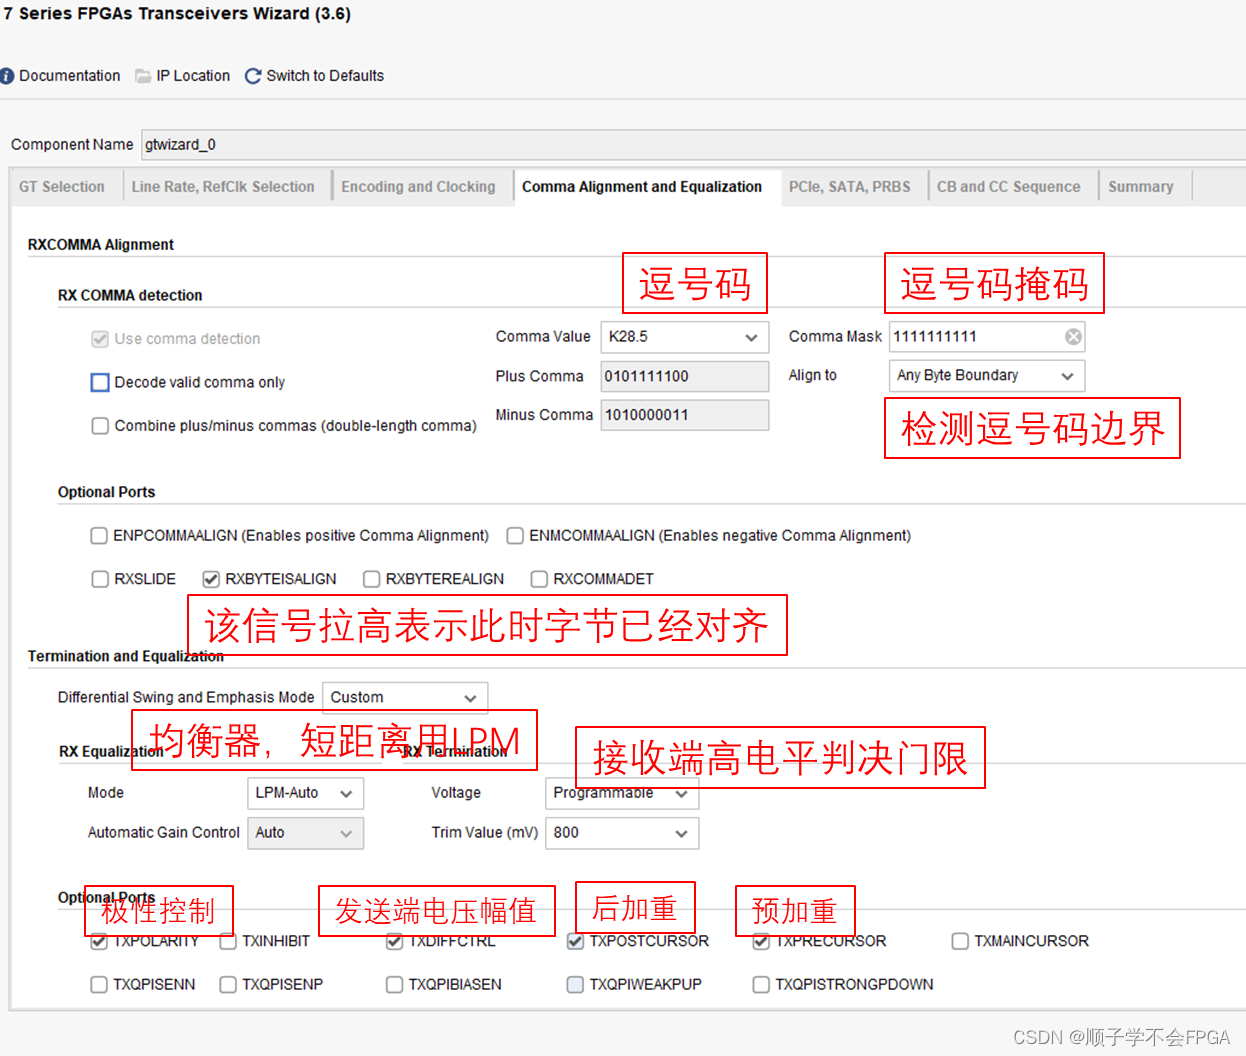Open the Summary tab
The width and height of the screenshot is (1246, 1056).
[1141, 187]
